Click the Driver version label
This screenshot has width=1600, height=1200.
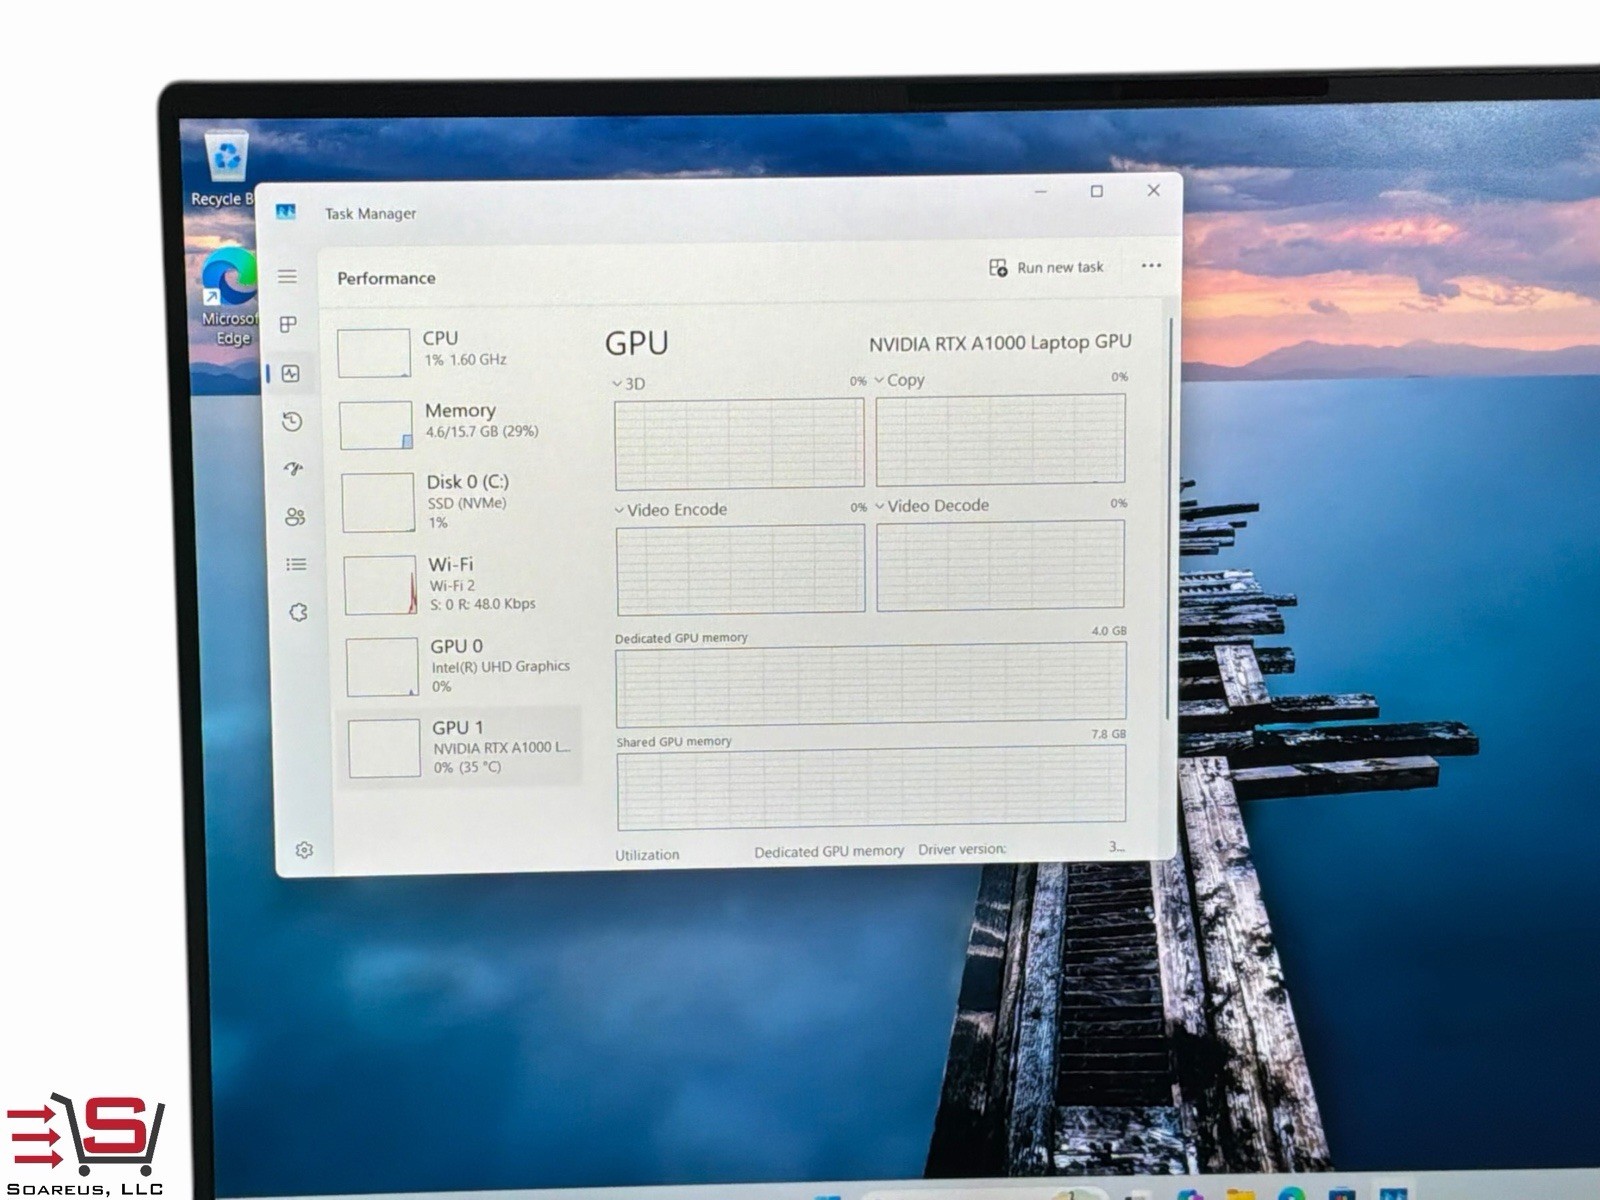tap(962, 849)
